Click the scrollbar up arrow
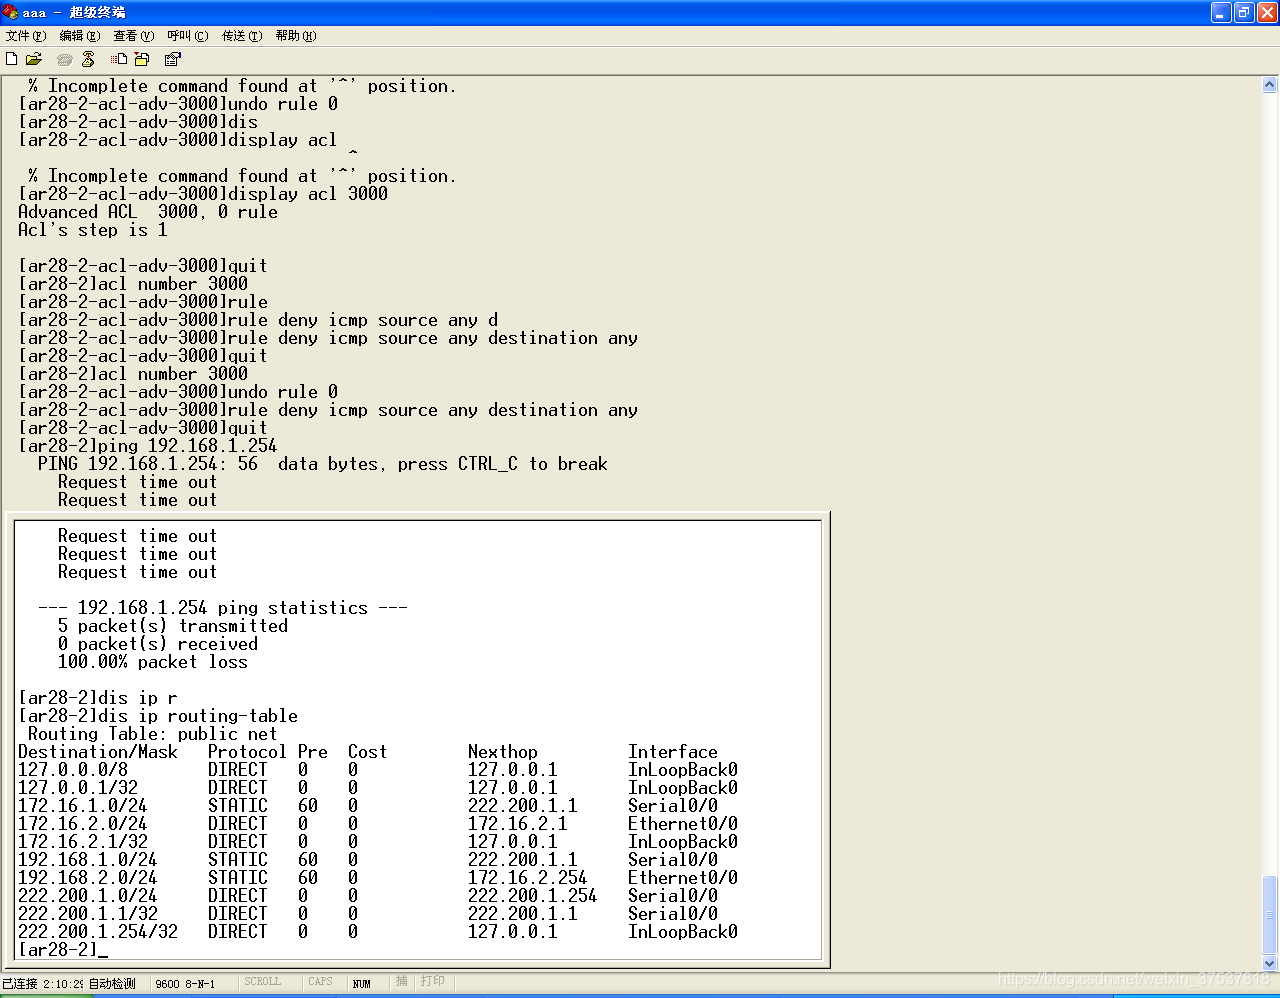Screen dimensions: 1280x998 click(x=1270, y=85)
